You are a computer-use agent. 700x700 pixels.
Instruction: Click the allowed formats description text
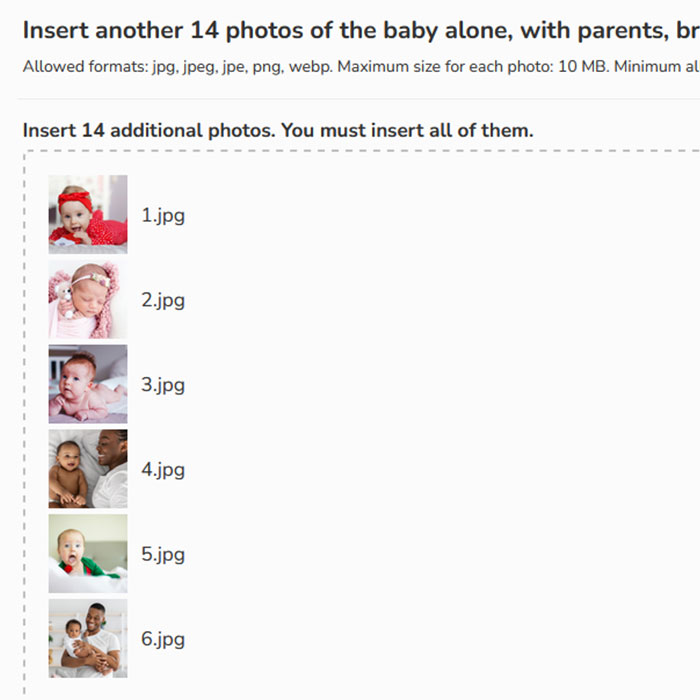click(x=361, y=67)
